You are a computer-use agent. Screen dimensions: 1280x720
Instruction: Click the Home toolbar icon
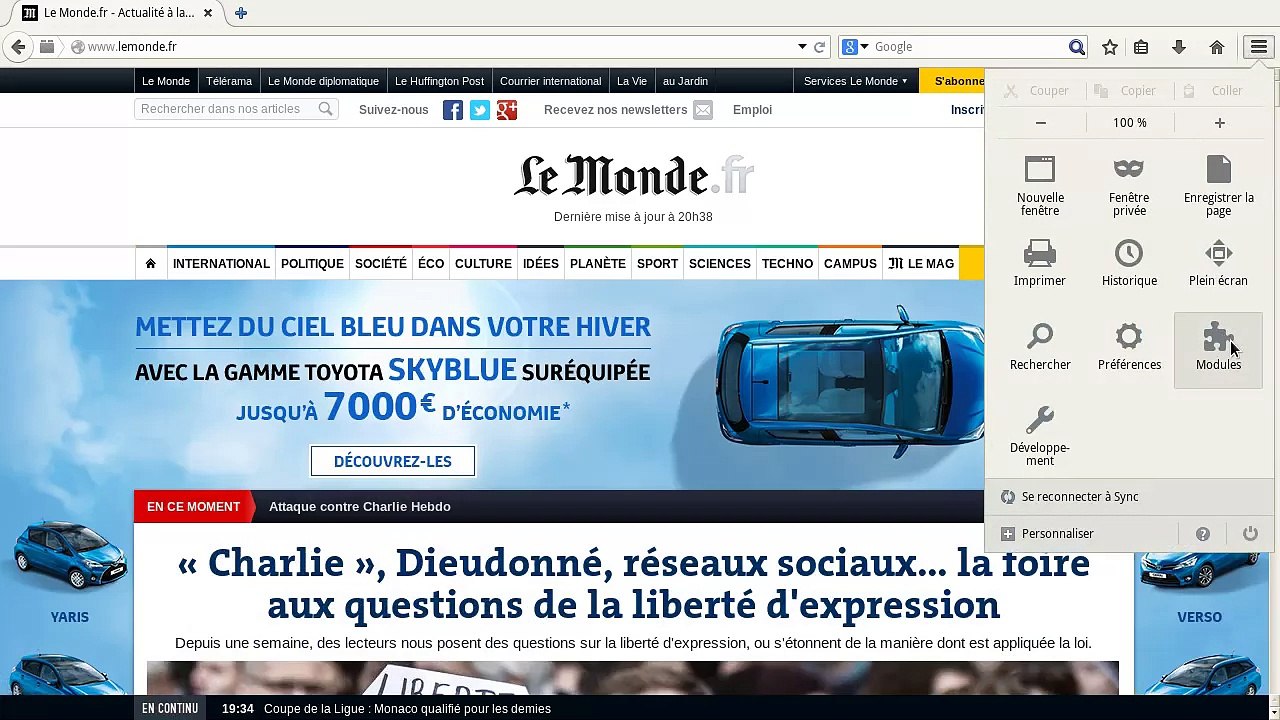pyautogui.click(x=1217, y=47)
